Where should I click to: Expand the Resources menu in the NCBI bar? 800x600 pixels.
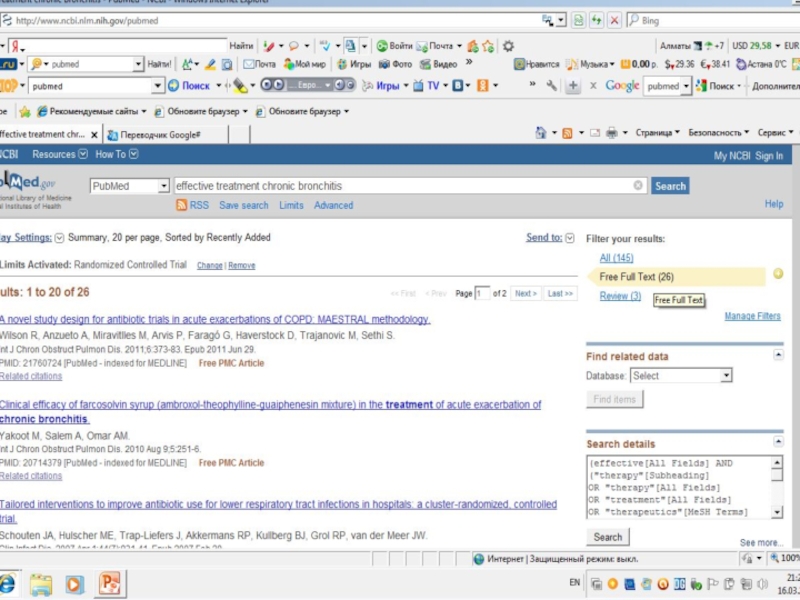[60, 154]
